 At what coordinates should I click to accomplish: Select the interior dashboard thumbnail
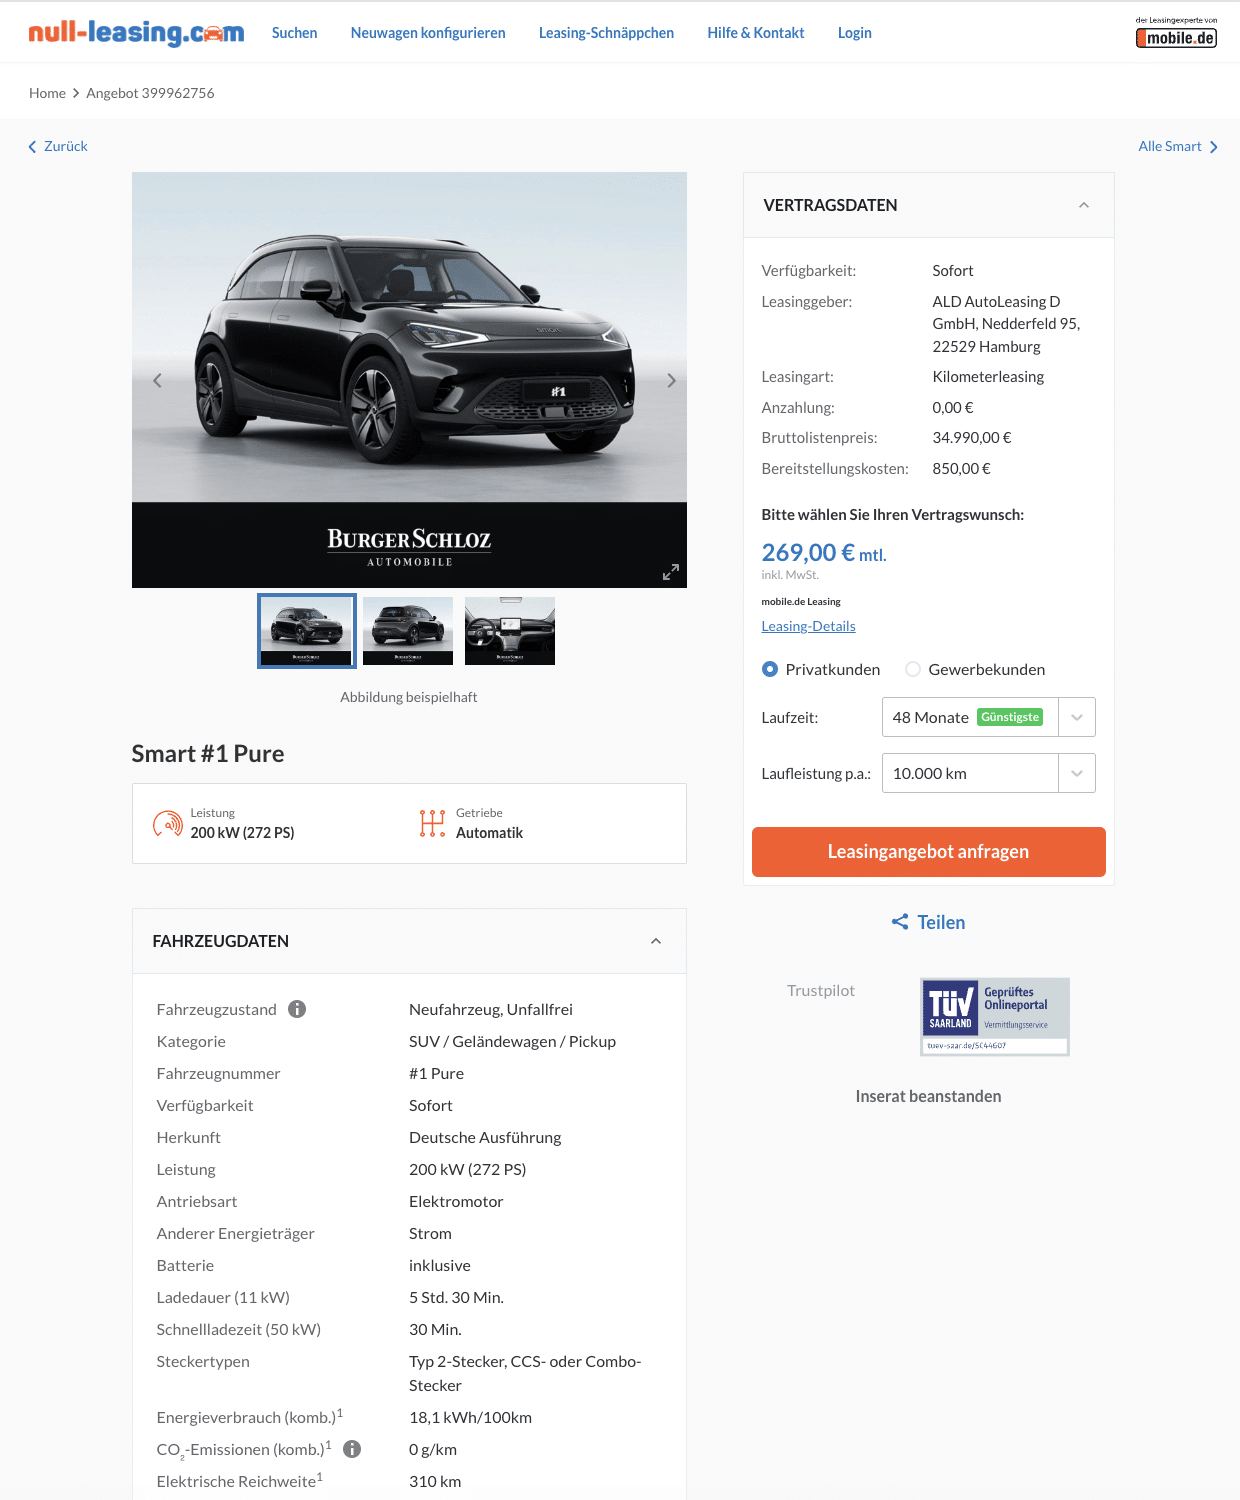point(510,631)
